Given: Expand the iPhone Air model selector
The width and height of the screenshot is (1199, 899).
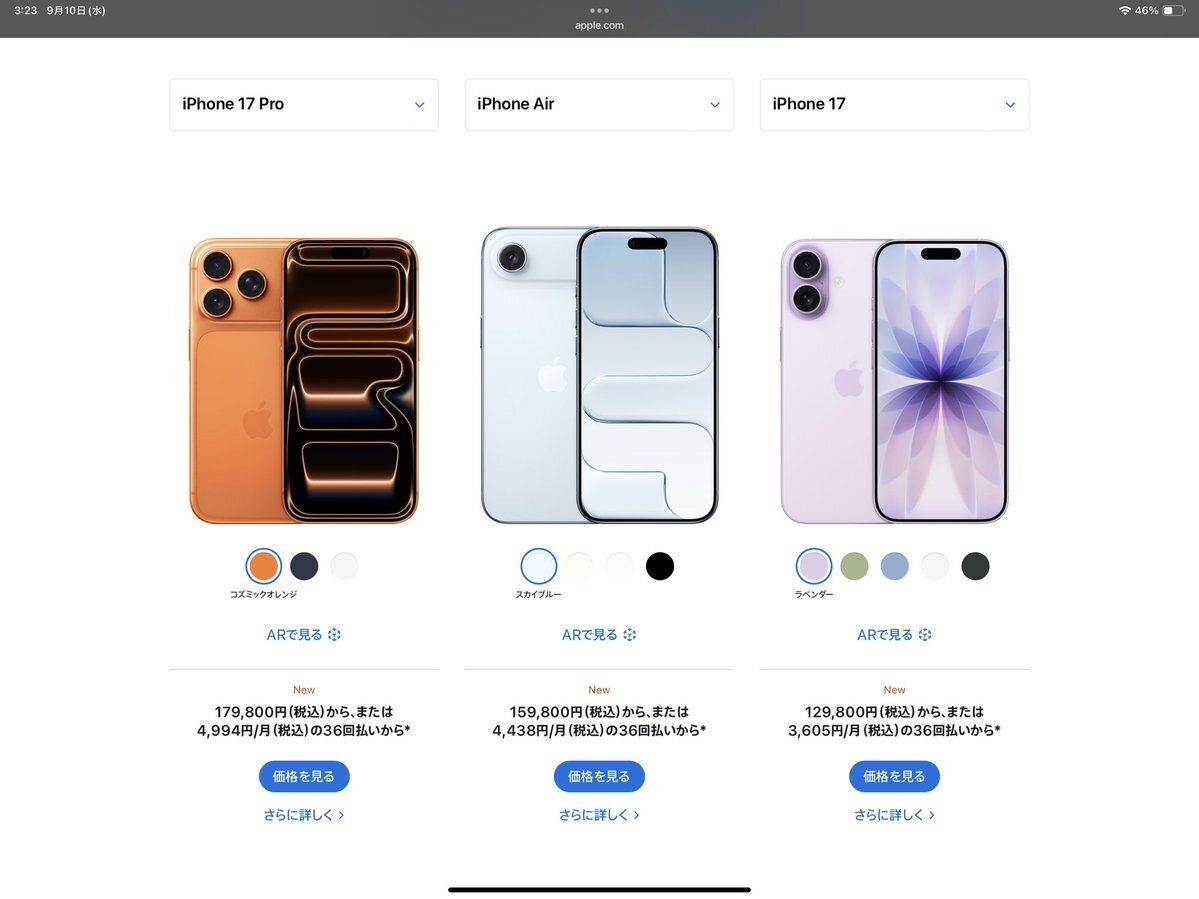Looking at the screenshot, I should click(x=599, y=105).
